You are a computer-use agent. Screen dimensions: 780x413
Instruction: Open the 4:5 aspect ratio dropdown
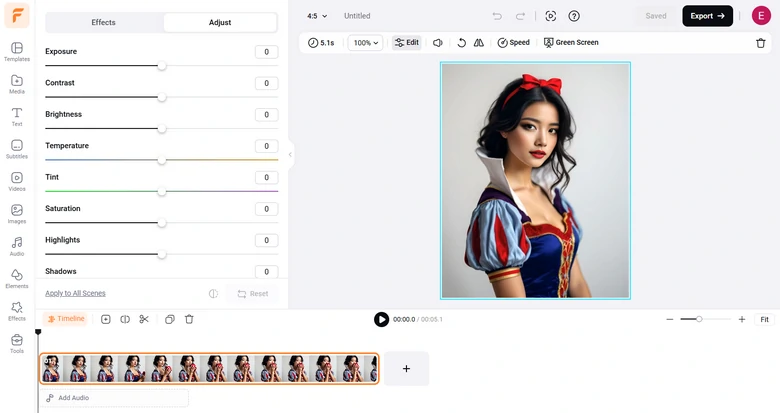317,16
